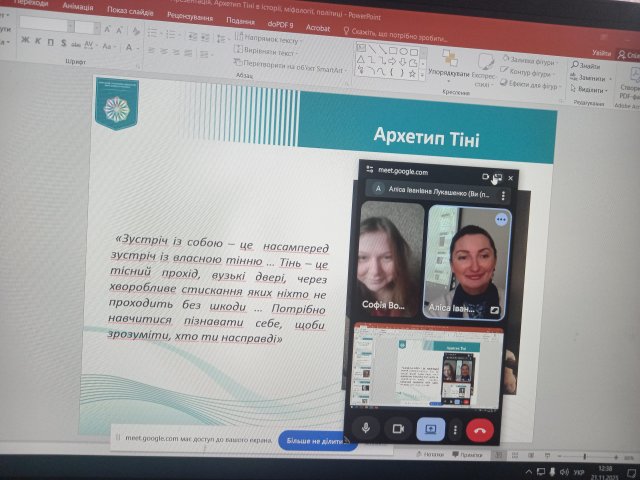Viewport: 640px width, 480px height.
Task: End the call with red hang-up button
Action: (x=480, y=429)
